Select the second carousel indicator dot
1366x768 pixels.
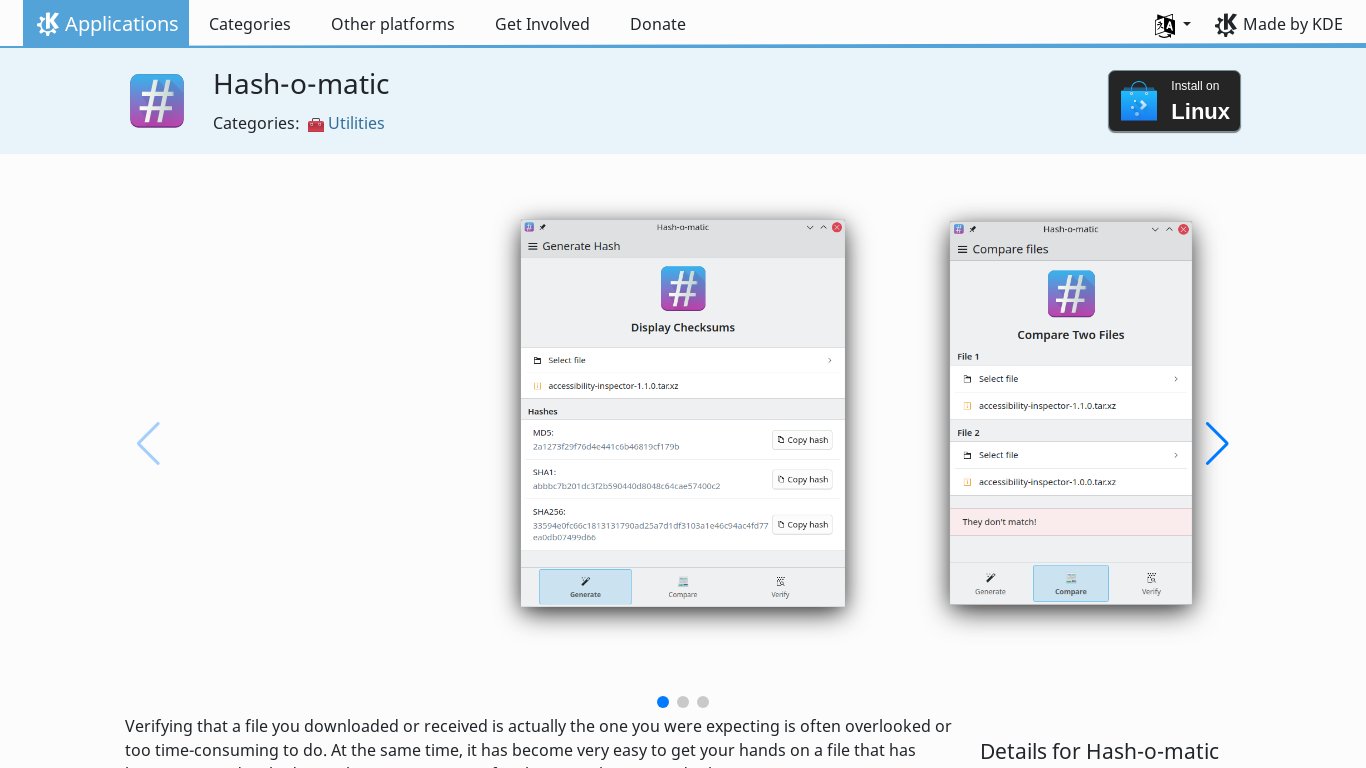point(683,702)
